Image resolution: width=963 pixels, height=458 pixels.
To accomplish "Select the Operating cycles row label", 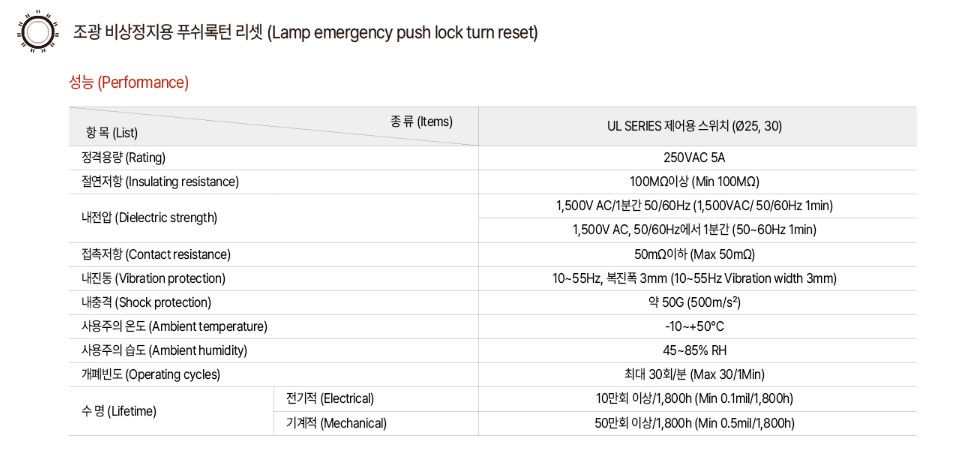I will 150,375.
